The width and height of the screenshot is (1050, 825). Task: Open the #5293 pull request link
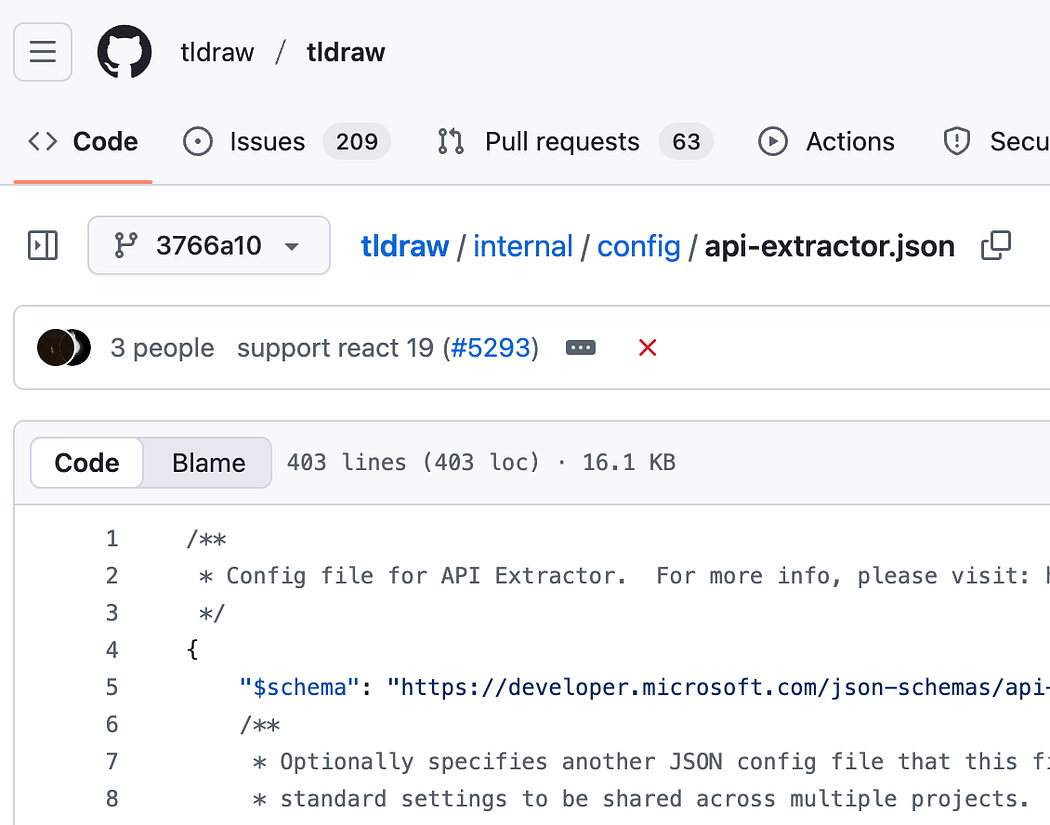point(490,348)
